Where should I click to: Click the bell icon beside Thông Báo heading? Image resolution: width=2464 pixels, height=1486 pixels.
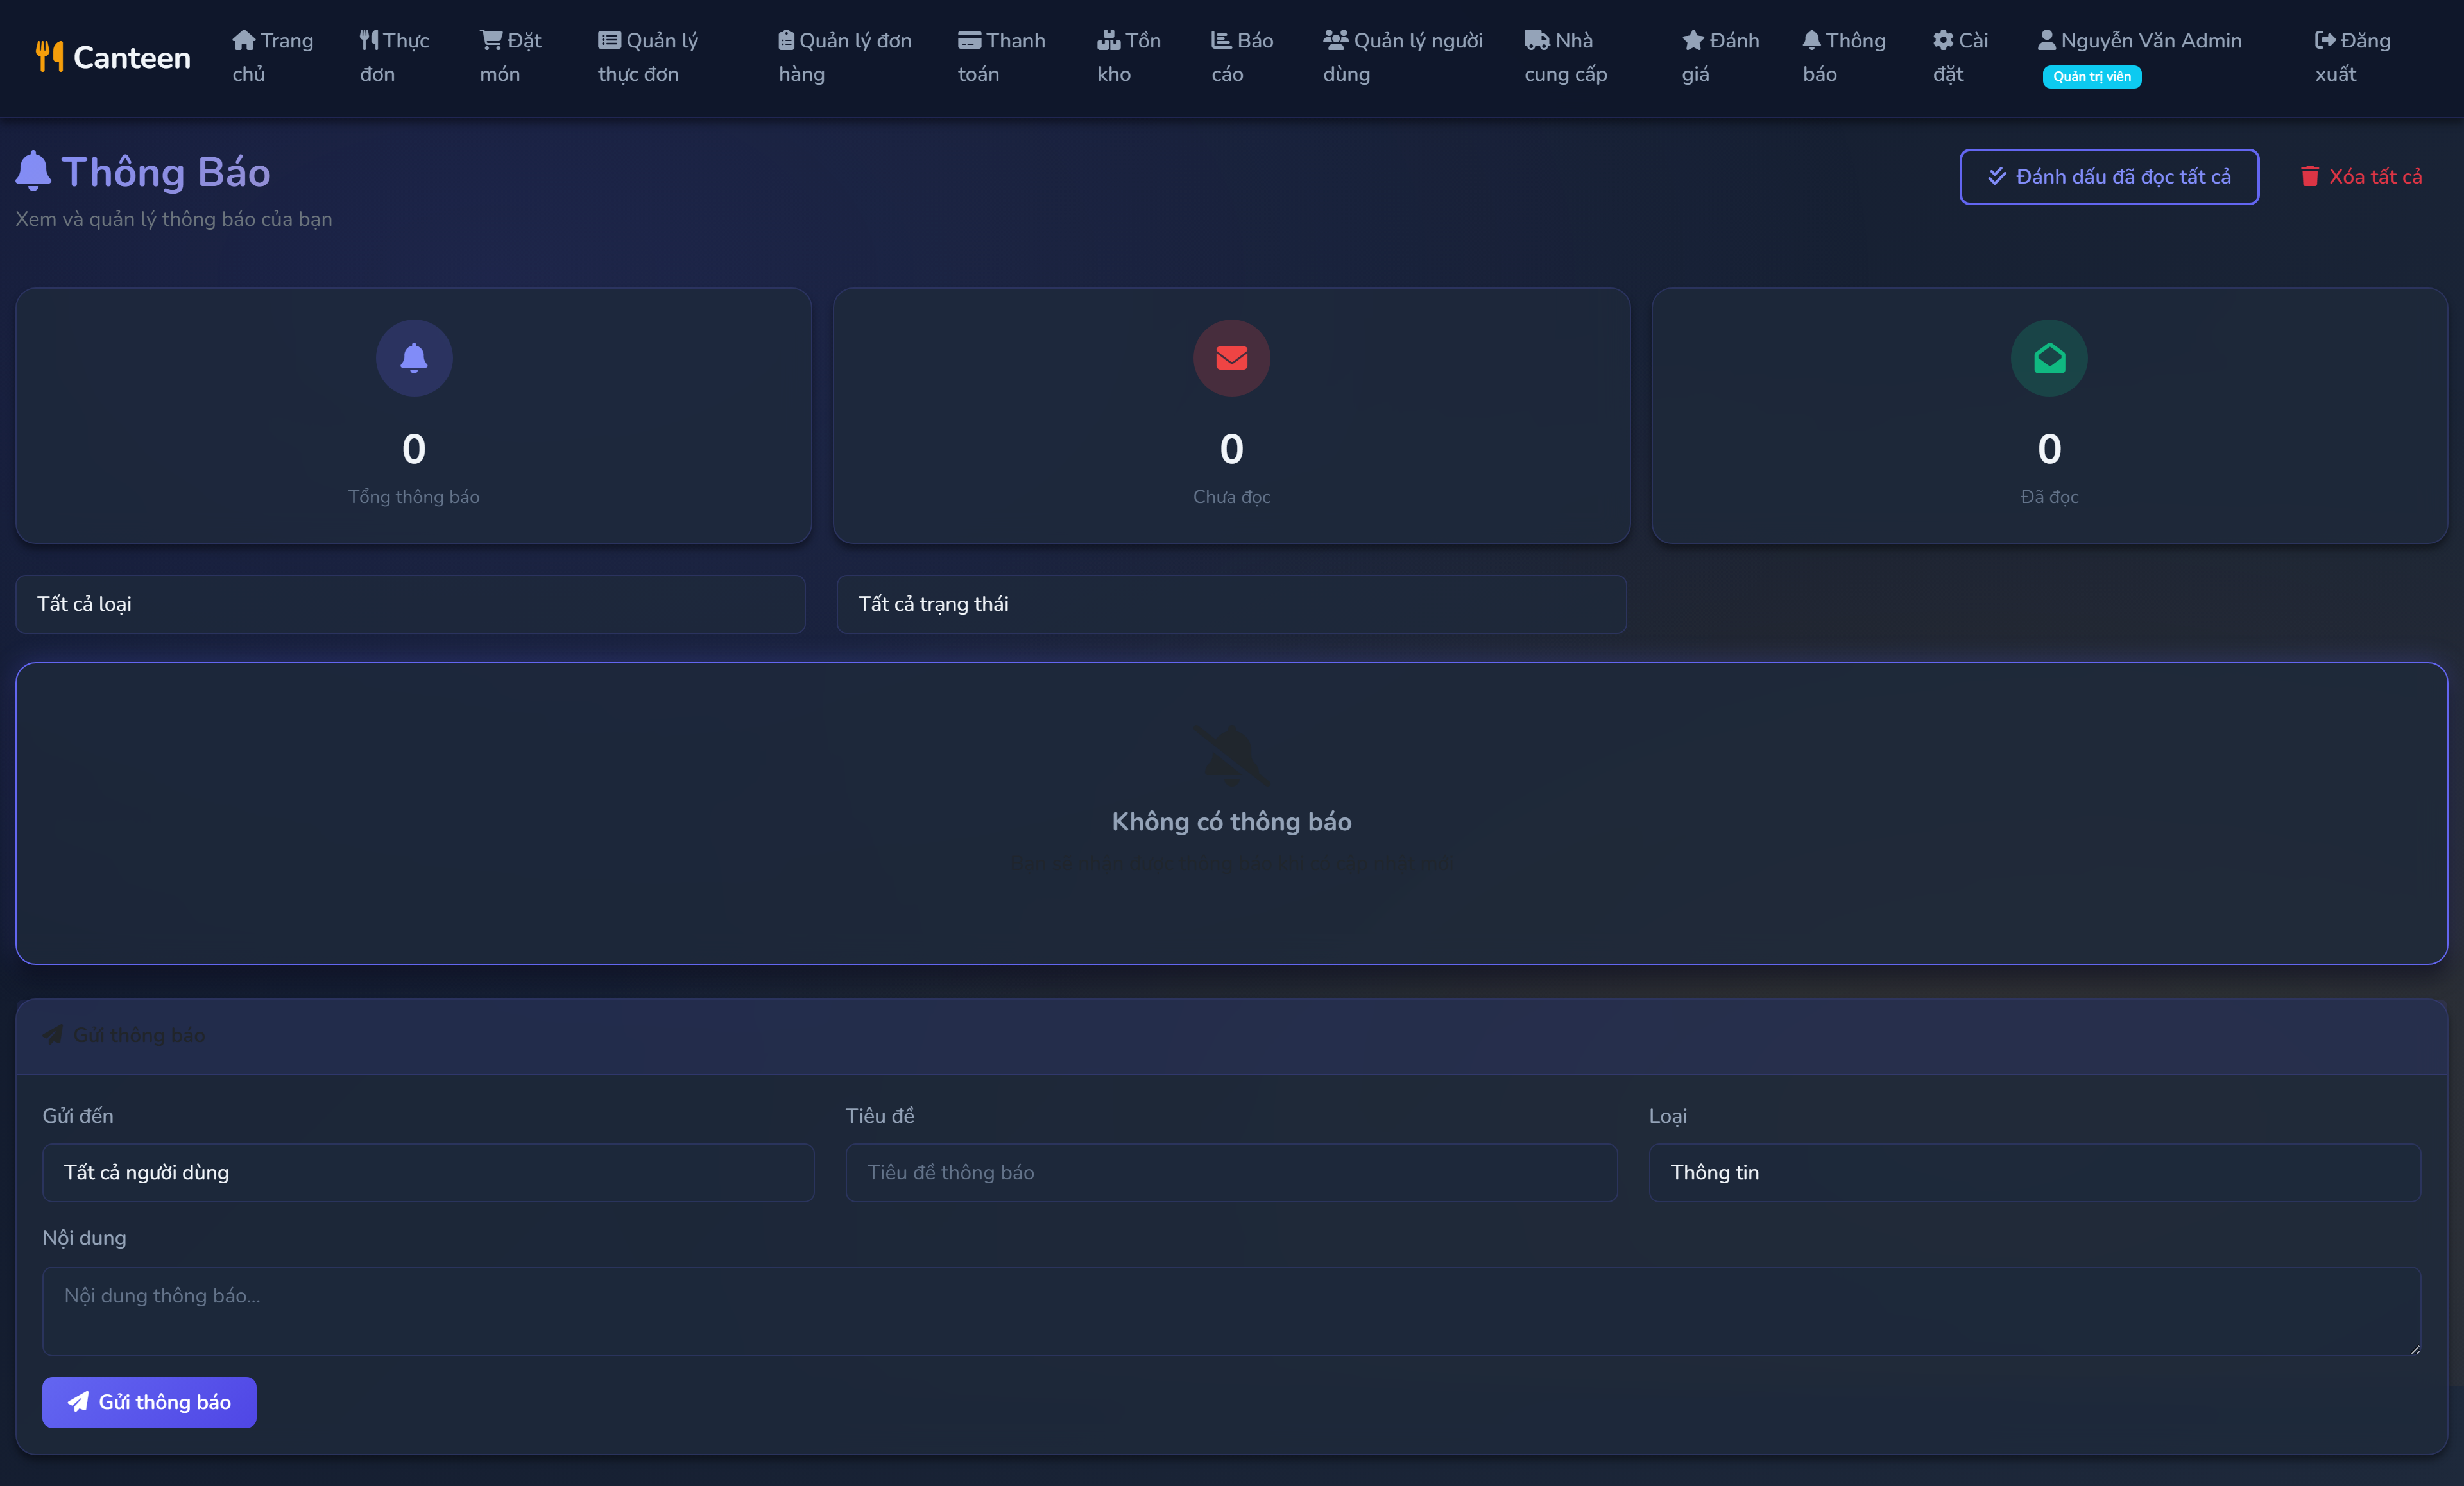[x=33, y=171]
